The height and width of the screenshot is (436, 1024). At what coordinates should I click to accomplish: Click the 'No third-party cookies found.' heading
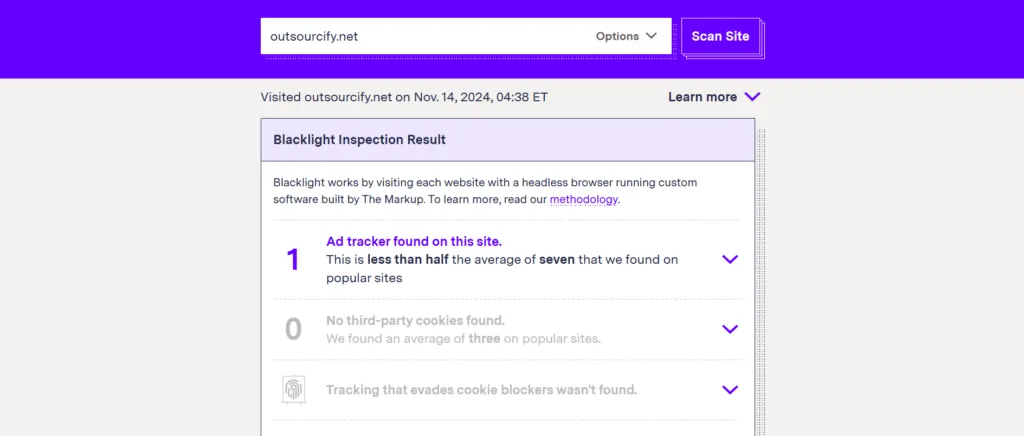(415, 320)
